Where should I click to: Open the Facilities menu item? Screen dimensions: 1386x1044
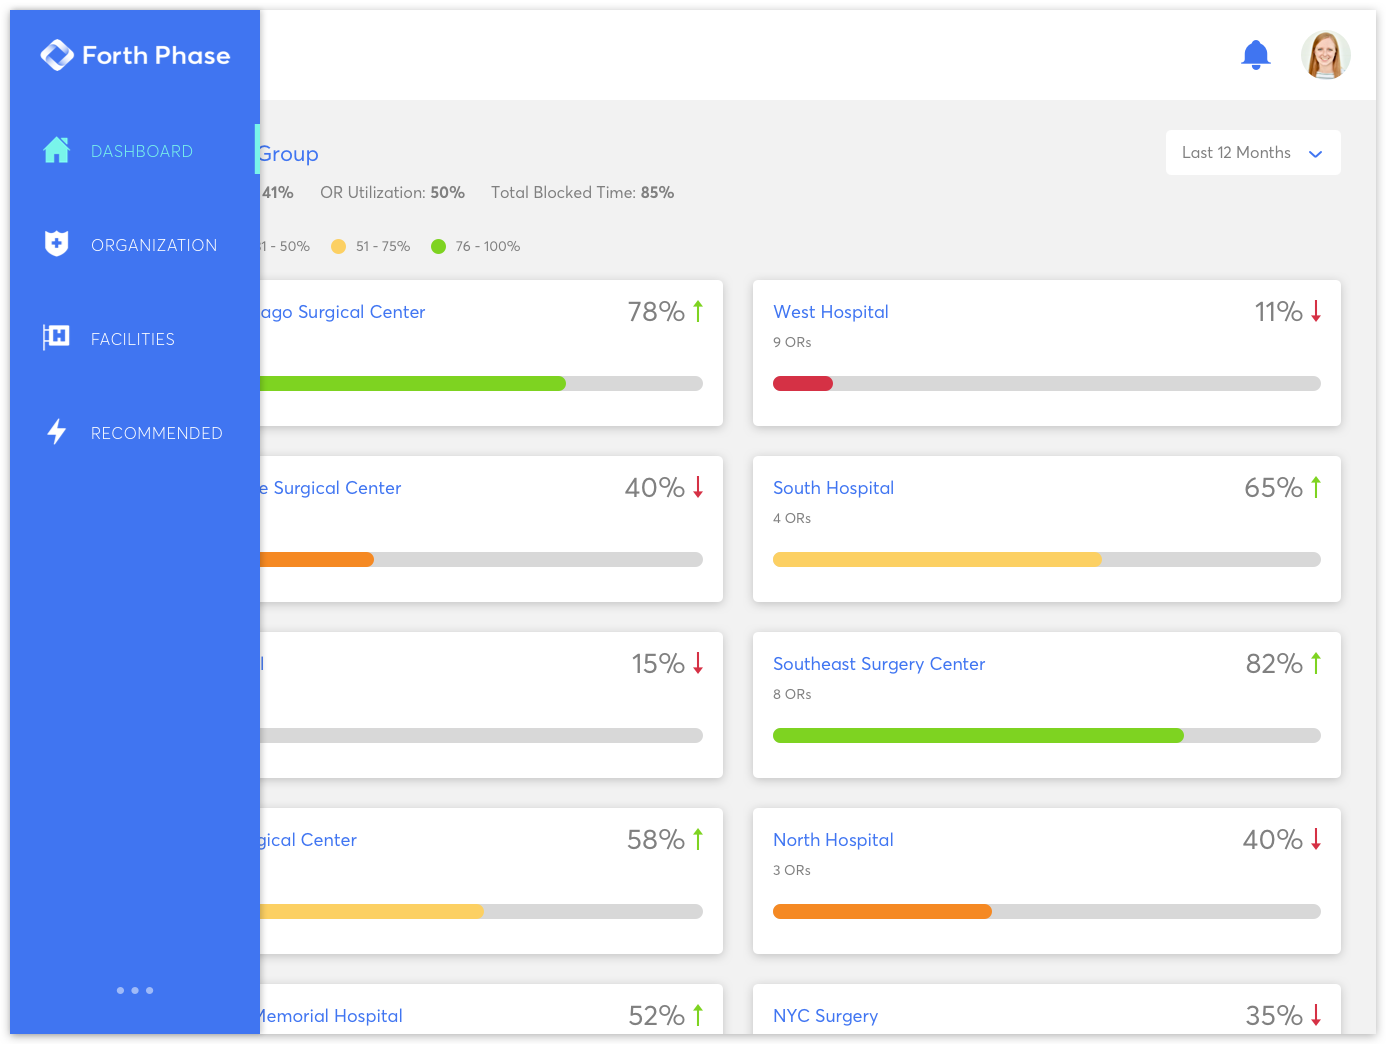[135, 339]
